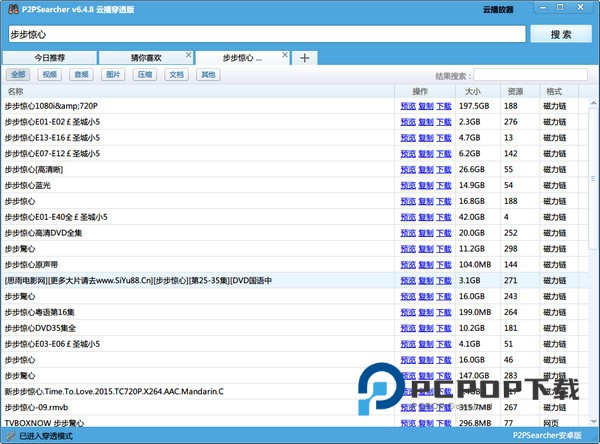Open the P2PSearcher安卓版 link

click(547, 436)
